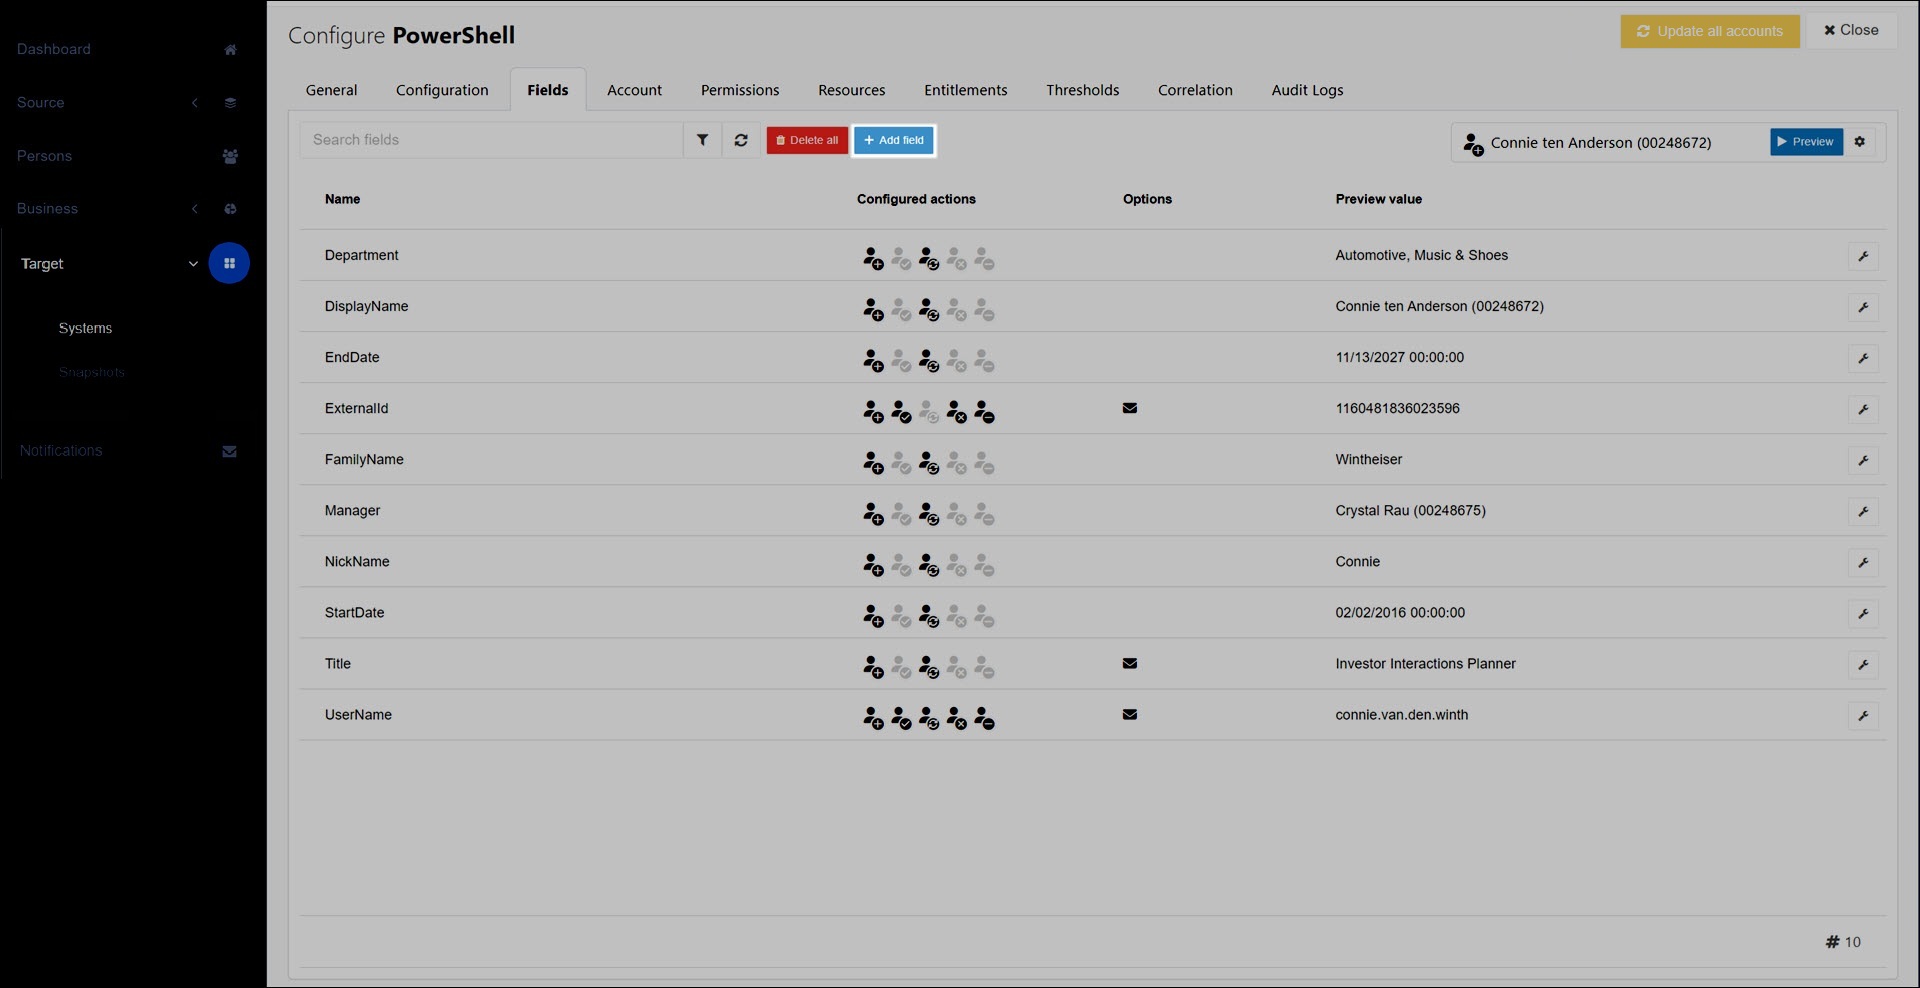Open preview settings gear icon
Screen dimensions: 1920x988
point(1860,142)
